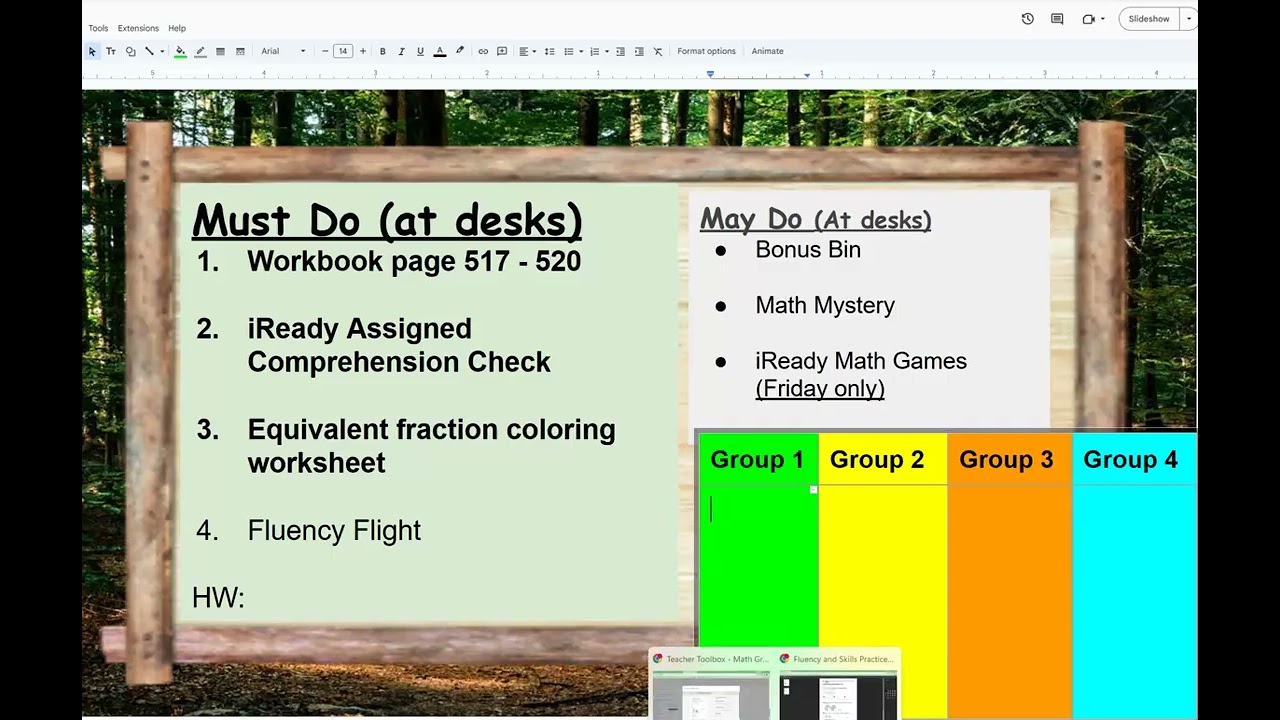Click the Equivalent fraction coloring worksheet item
The width and height of the screenshot is (1280, 720).
pos(431,446)
